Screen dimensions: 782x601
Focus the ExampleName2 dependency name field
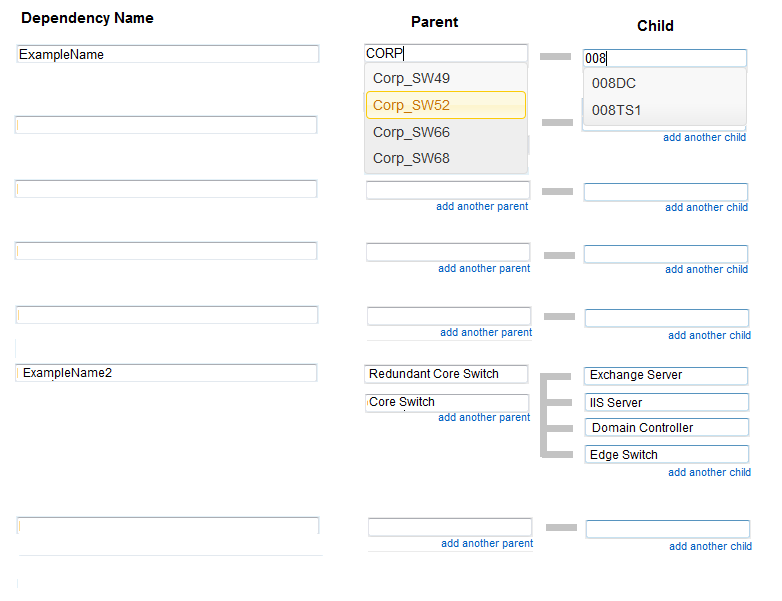[x=168, y=373]
